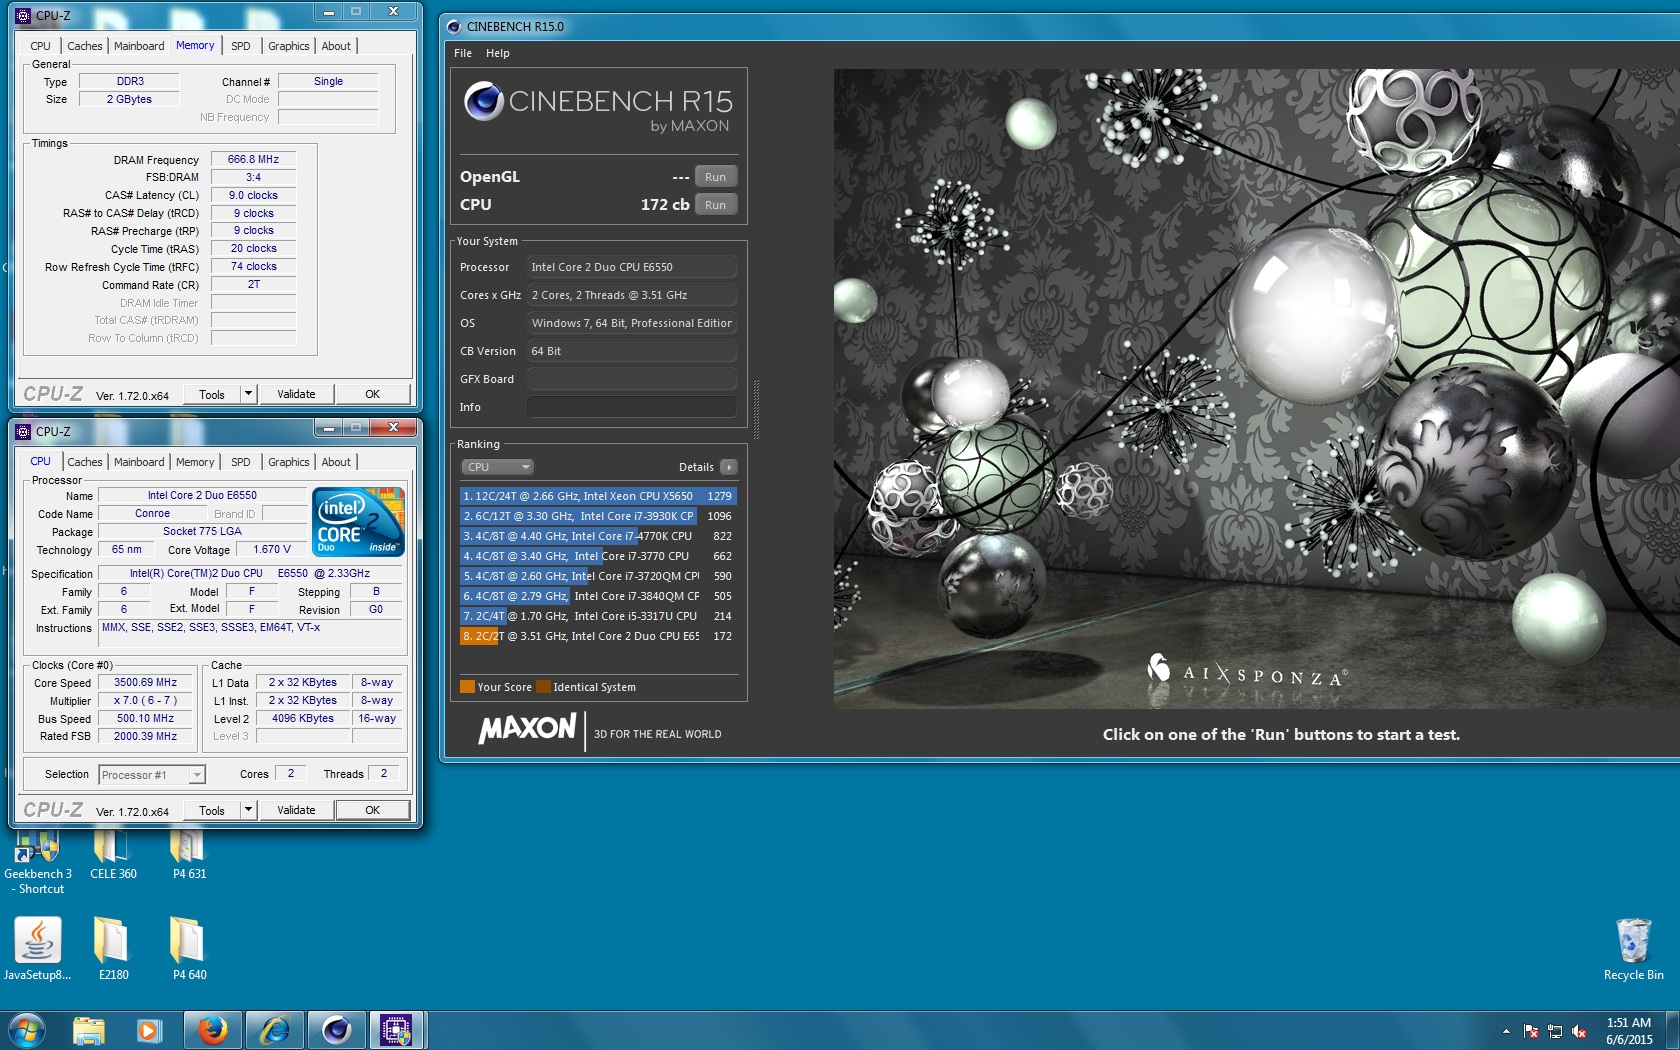Select Core i7-3930K ranking entry
The width and height of the screenshot is (1680, 1050).
point(598,516)
